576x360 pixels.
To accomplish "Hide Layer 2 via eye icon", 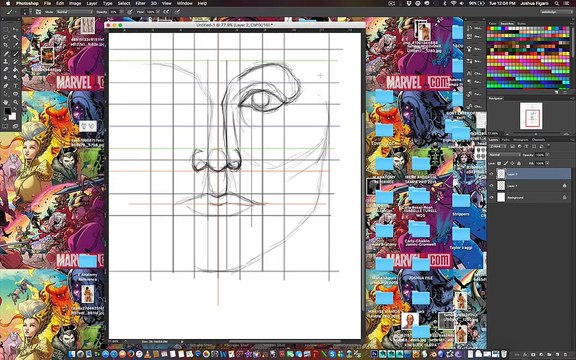I will pyautogui.click(x=491, y=174).
